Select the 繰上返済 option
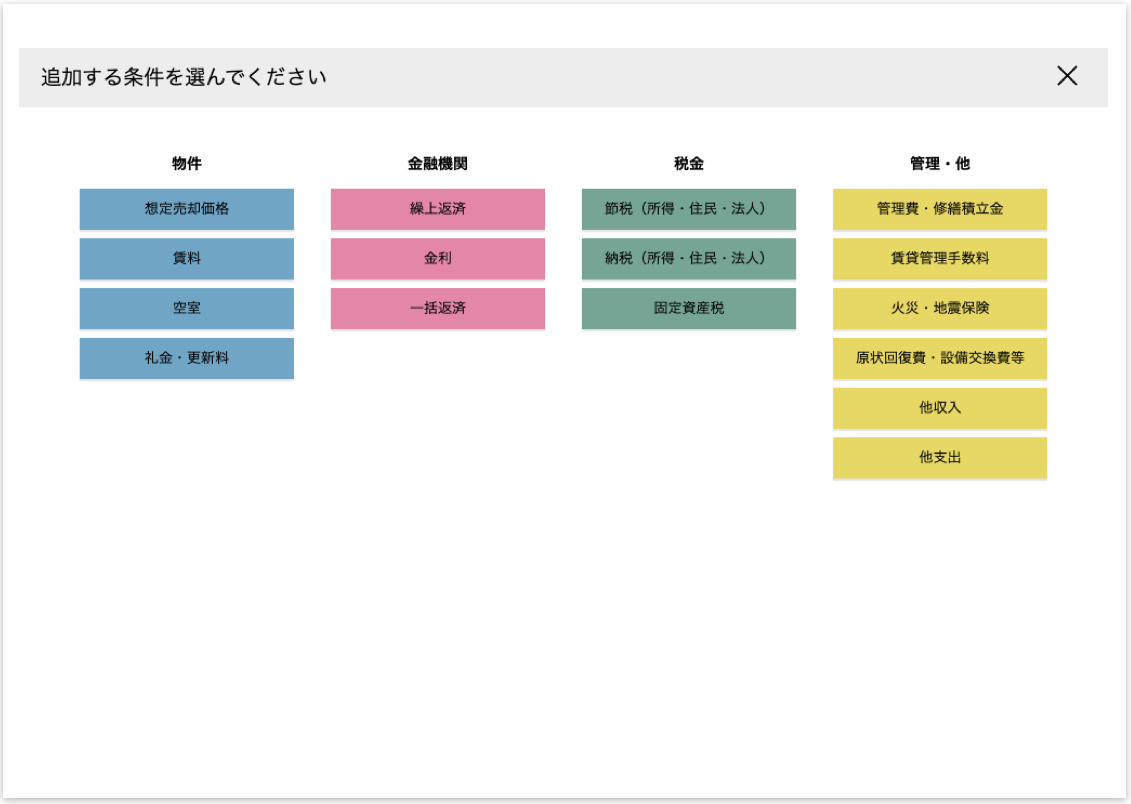The image size is (1131, 804). click(x=438, y=209)
